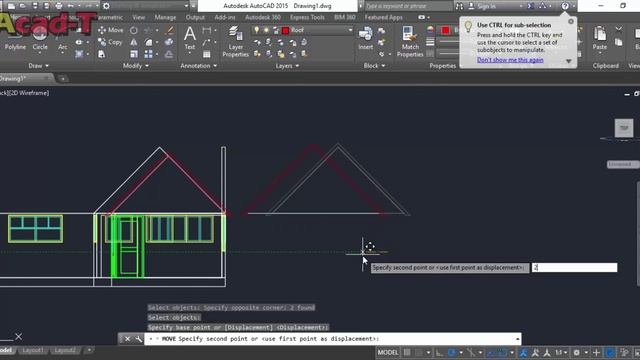640x360 pixels.
Task: Open the Roof layer dropdown list
Action: [x=350, y=30]
